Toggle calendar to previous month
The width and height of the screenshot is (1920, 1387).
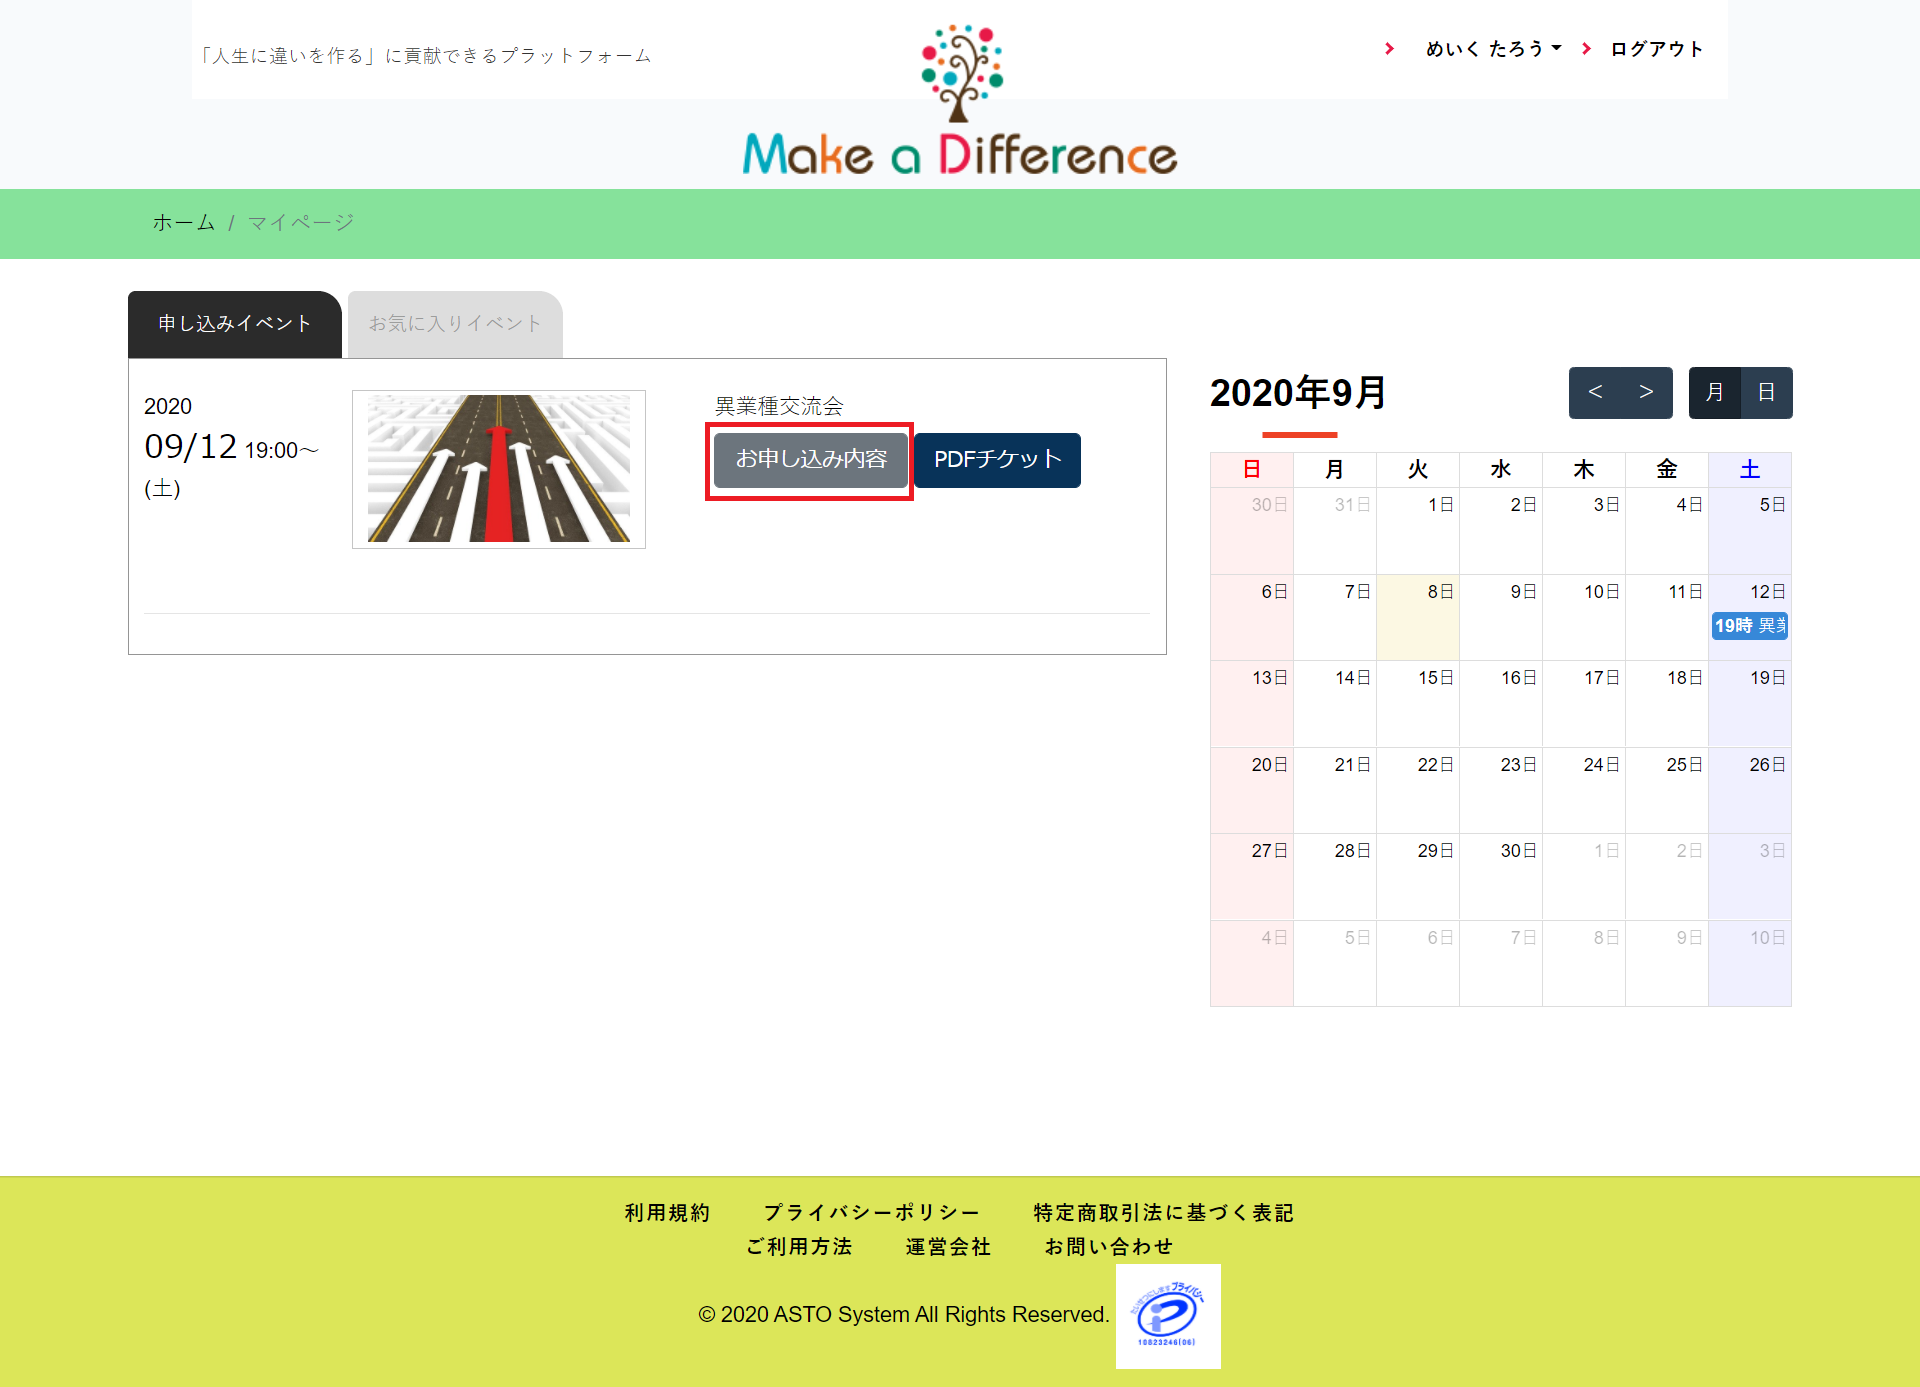pos(1597,392)
